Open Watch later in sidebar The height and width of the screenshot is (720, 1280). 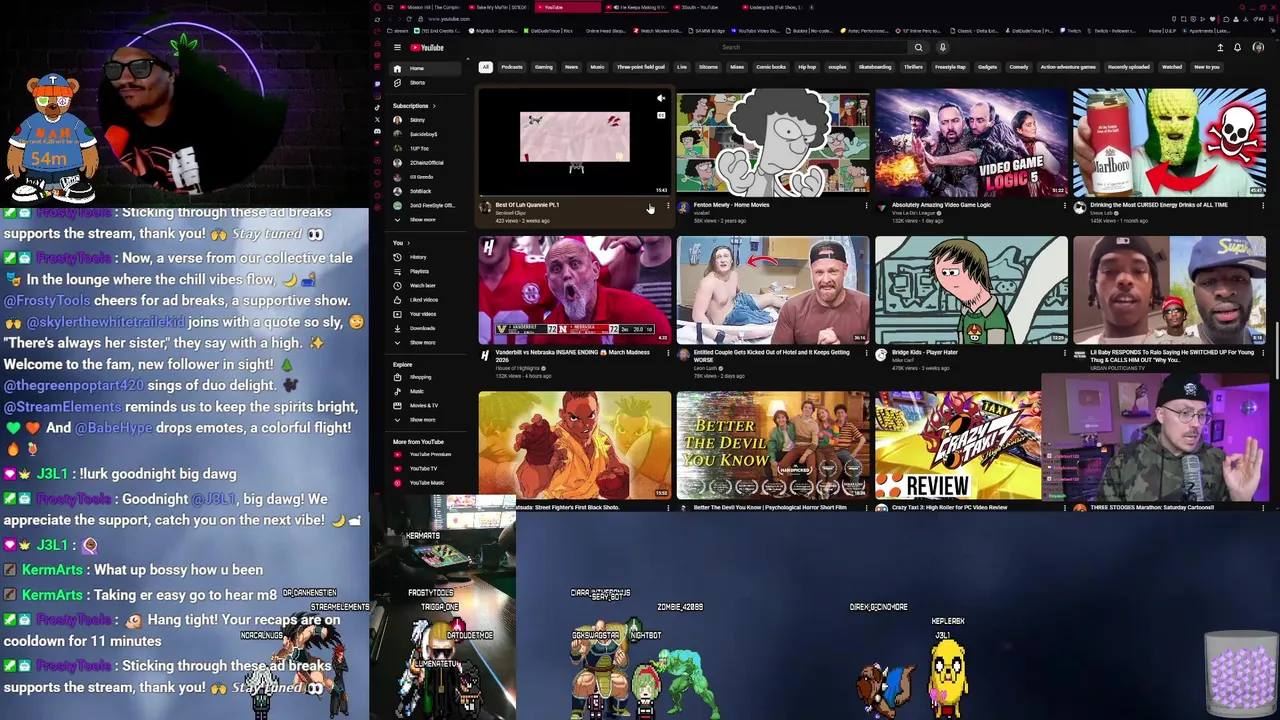click(x=426, y=285)
